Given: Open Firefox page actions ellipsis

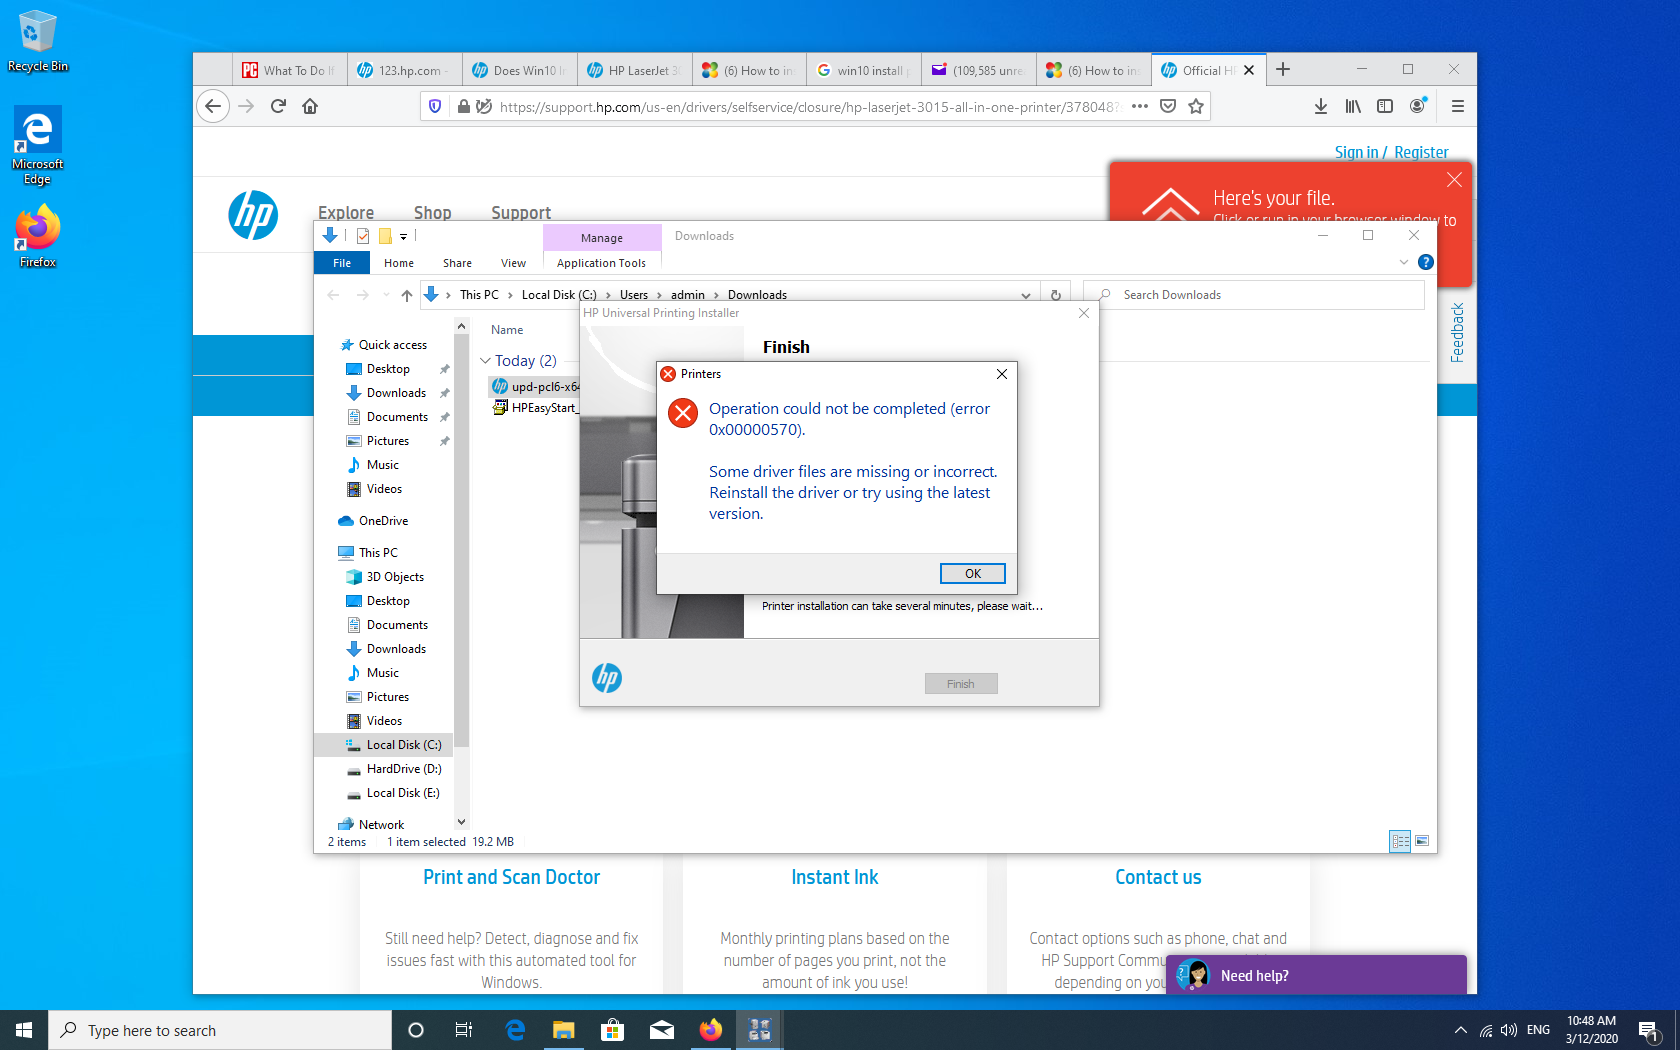Looking at the screenshot, I should click(x=1140, y=106).
